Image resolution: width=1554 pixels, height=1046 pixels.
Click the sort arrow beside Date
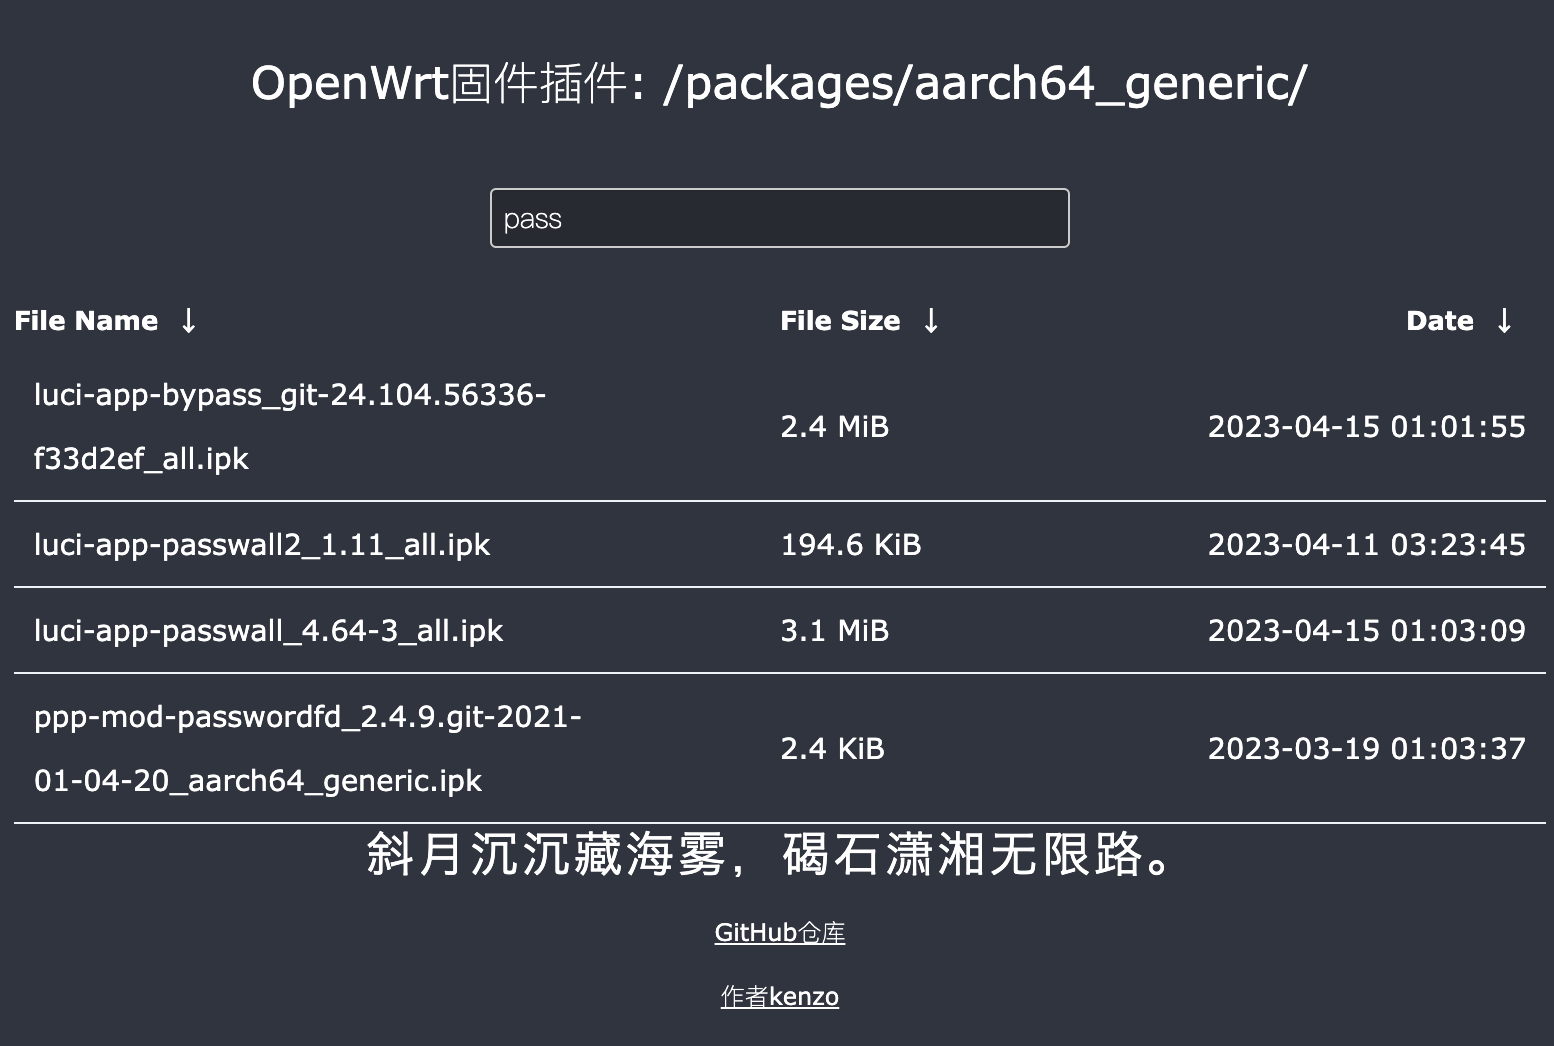pos(1504,321)
